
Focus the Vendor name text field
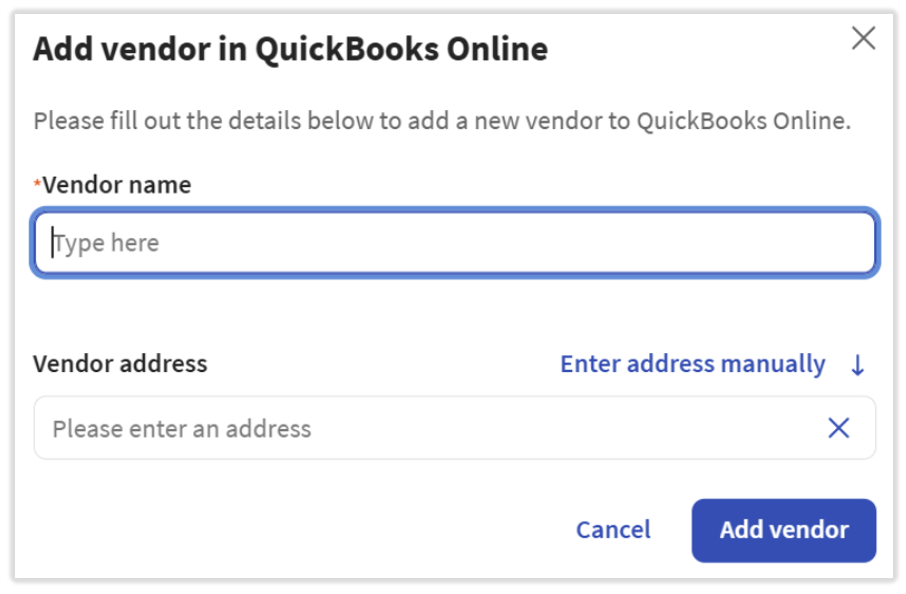[455, 243]
